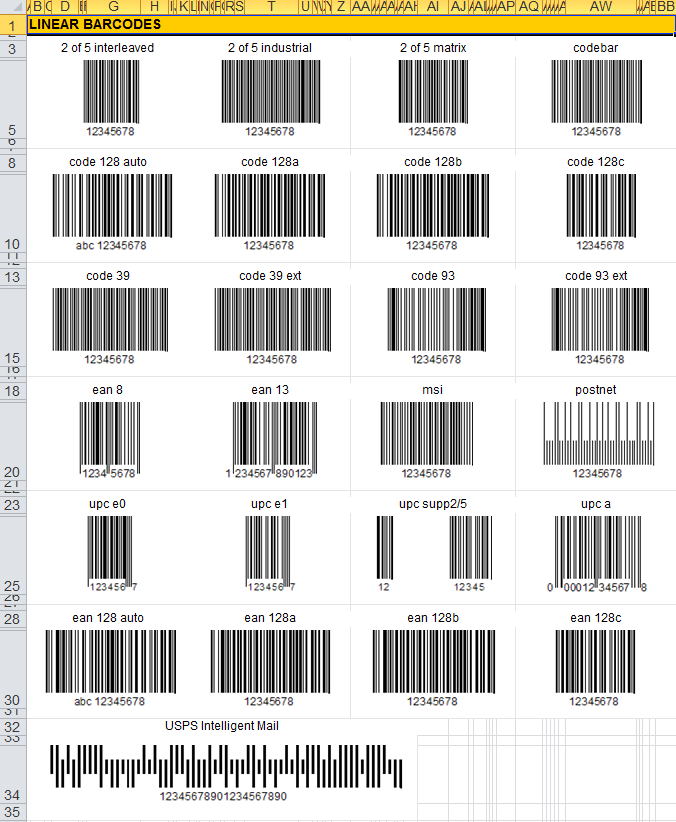
Task: Select row 18 via its row header
Action: pyautogui.click(x=13, y=391)
